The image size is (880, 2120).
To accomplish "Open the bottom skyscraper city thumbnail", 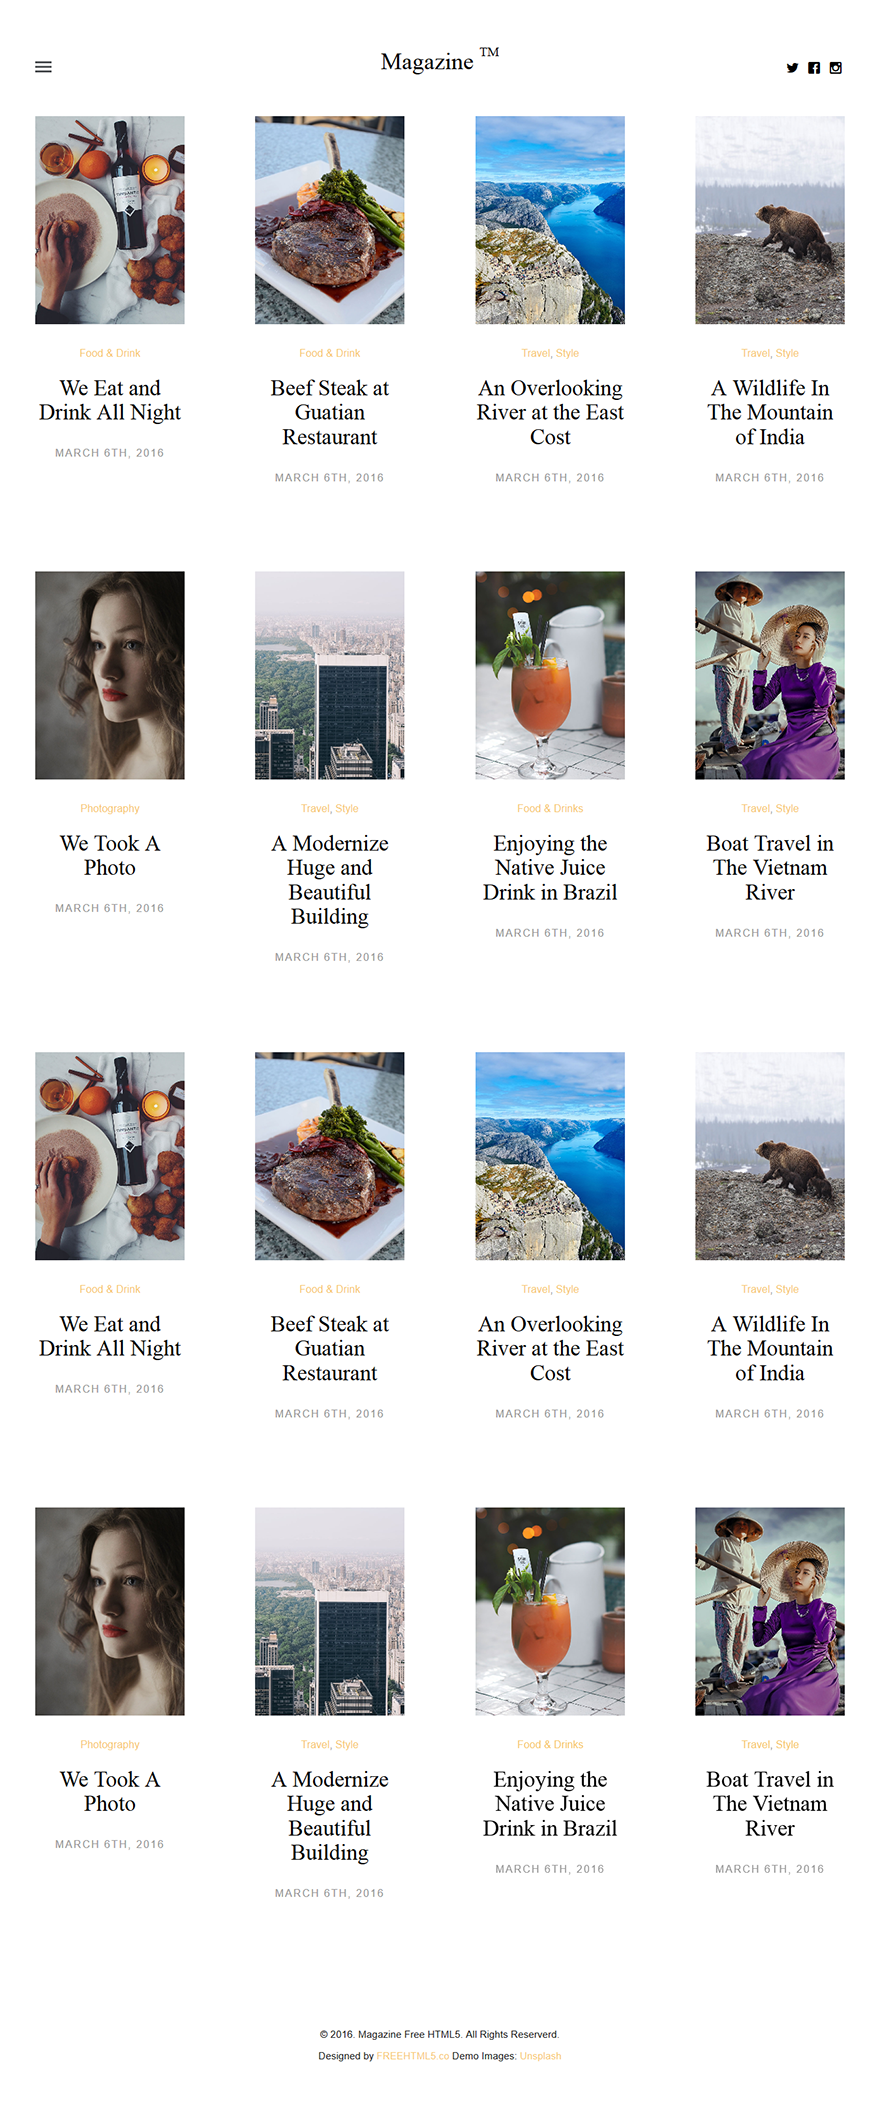I will pyautogui.click(x=330, y=1611).
